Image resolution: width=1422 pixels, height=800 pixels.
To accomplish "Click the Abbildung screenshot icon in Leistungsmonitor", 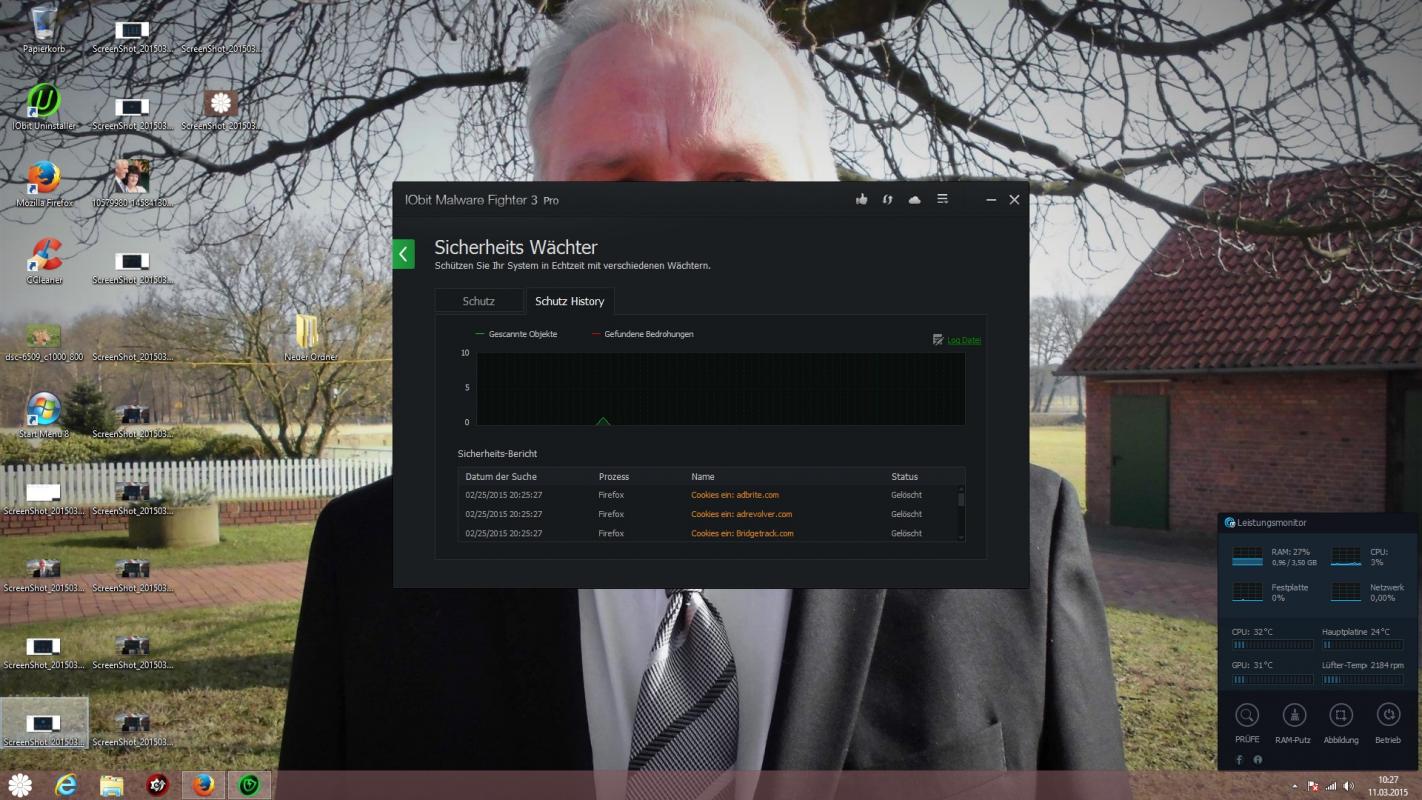I will 1341,715.
